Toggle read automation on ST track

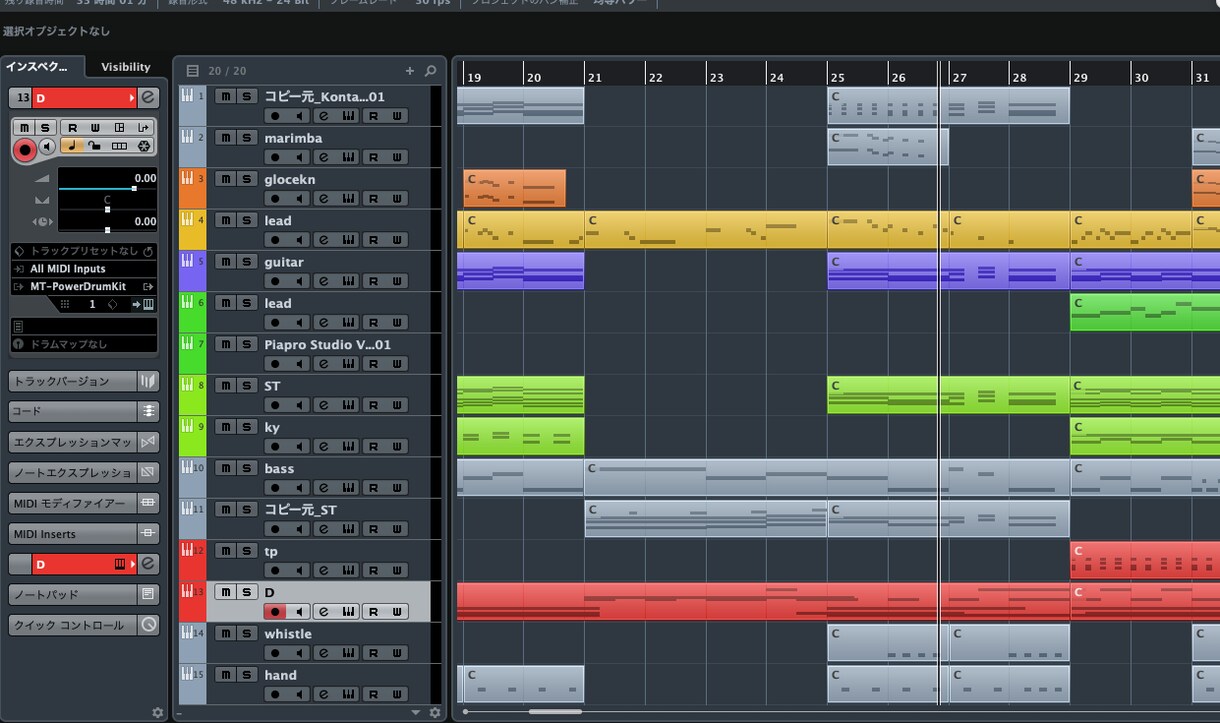(373, 405)
